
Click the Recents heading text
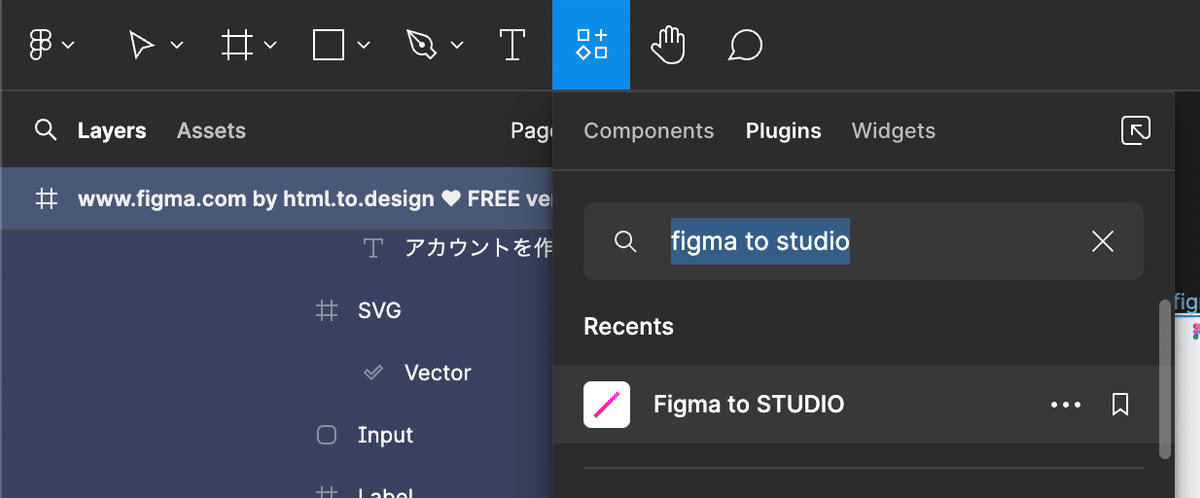tap(628, 327)
